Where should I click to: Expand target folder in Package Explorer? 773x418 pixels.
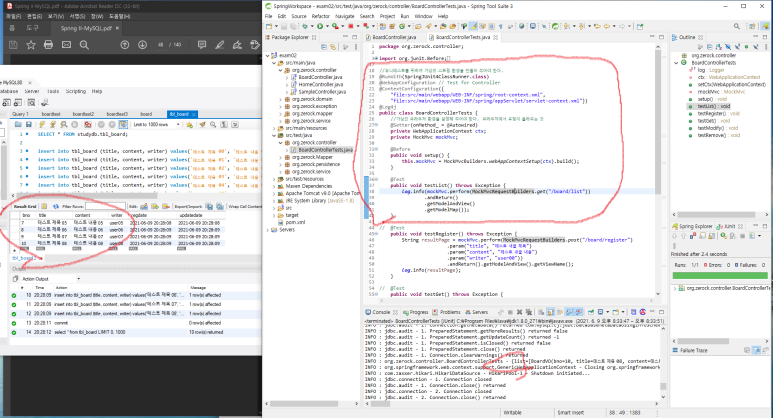pos(274,215)
